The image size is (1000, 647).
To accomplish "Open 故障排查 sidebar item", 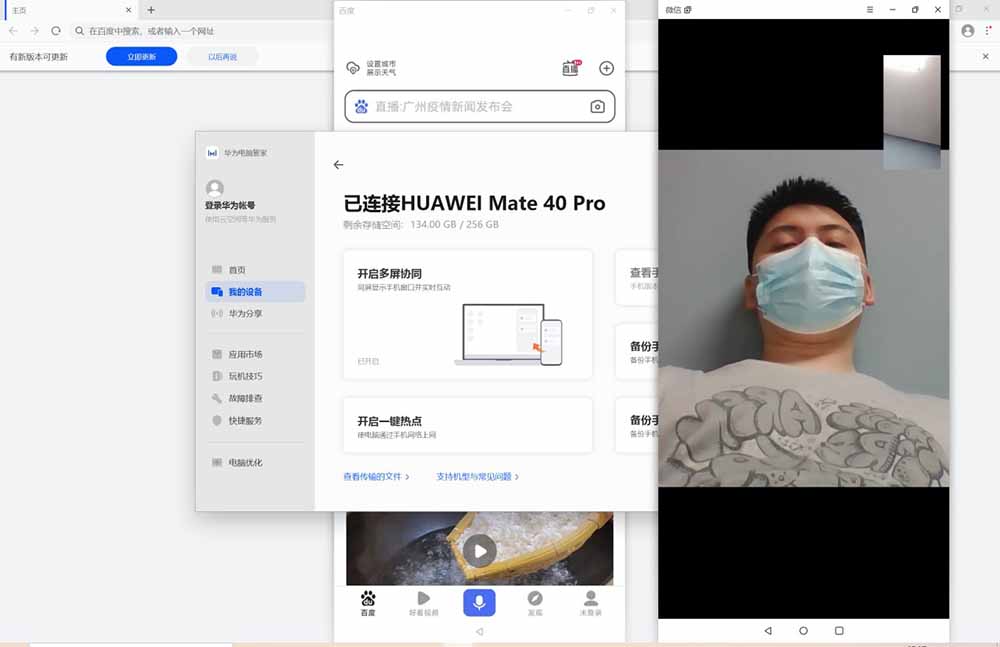I will [x=255, y=398].
